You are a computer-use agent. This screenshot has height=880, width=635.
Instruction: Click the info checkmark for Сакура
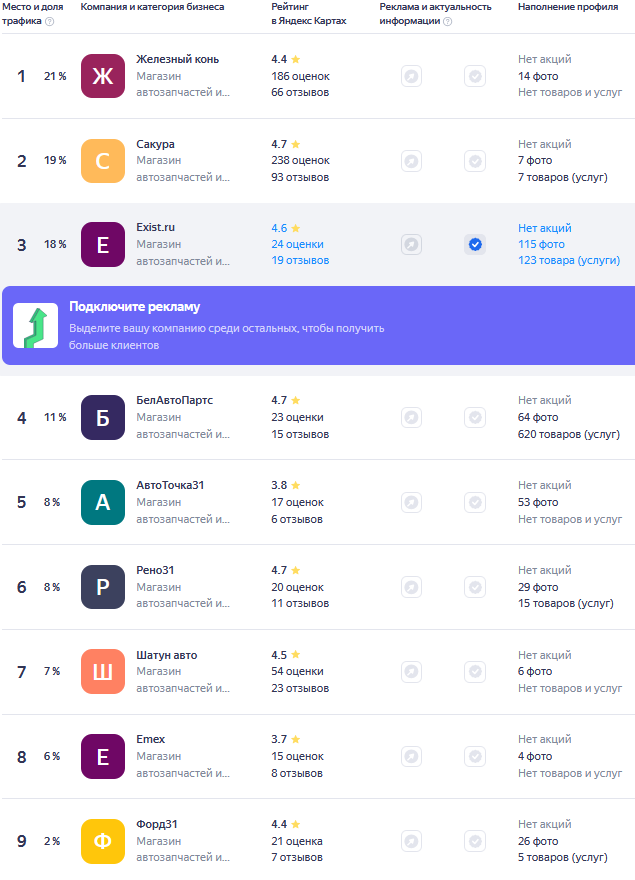click(475, 161)
